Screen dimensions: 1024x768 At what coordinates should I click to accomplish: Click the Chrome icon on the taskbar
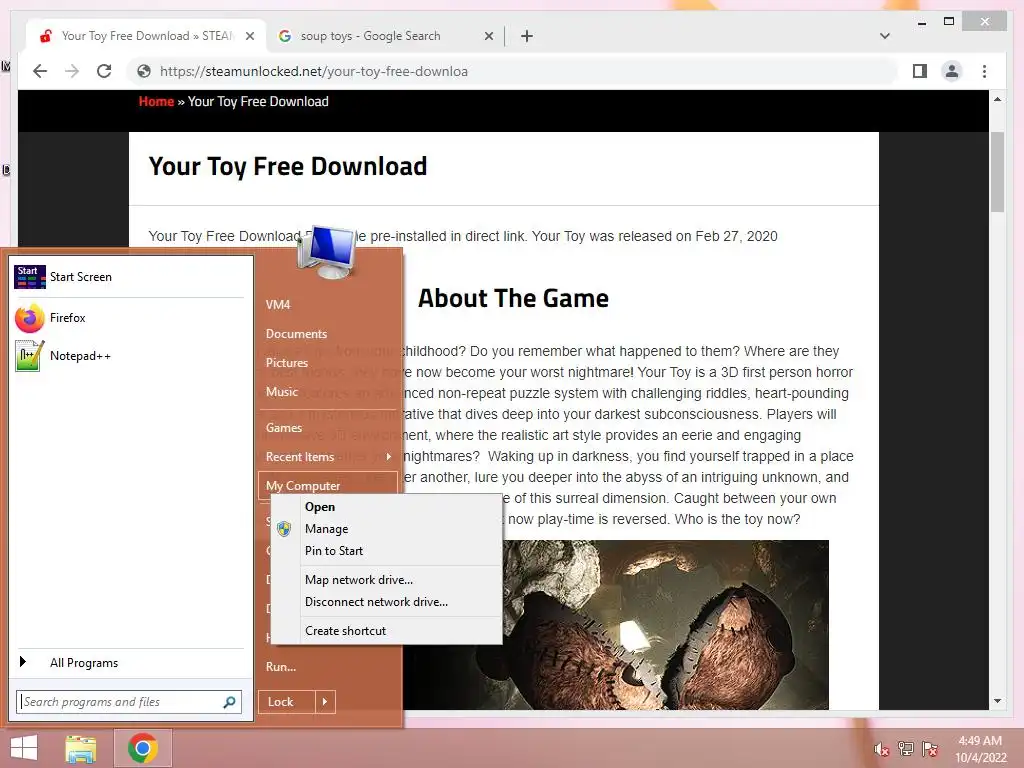point(143,748)
